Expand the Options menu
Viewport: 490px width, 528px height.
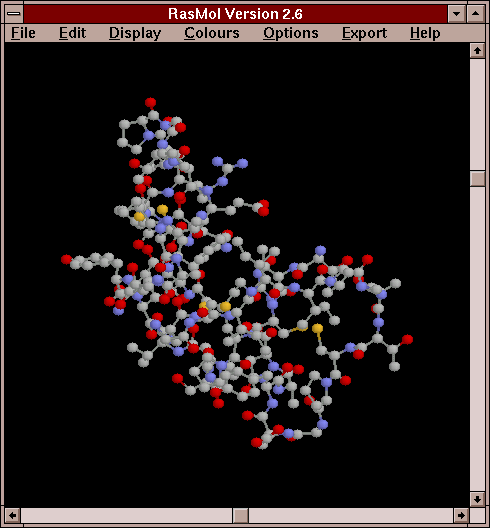pyautogui.click(x=291, y=33)
